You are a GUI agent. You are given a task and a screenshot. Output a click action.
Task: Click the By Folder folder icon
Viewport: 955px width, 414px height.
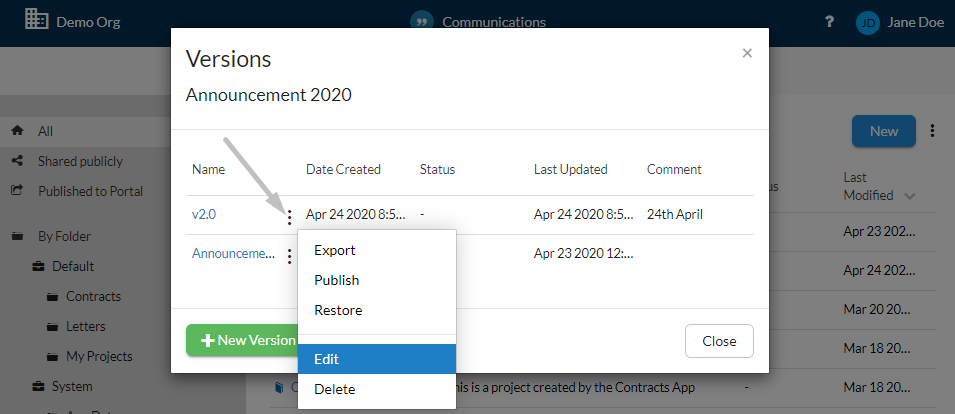pos(18,236)
